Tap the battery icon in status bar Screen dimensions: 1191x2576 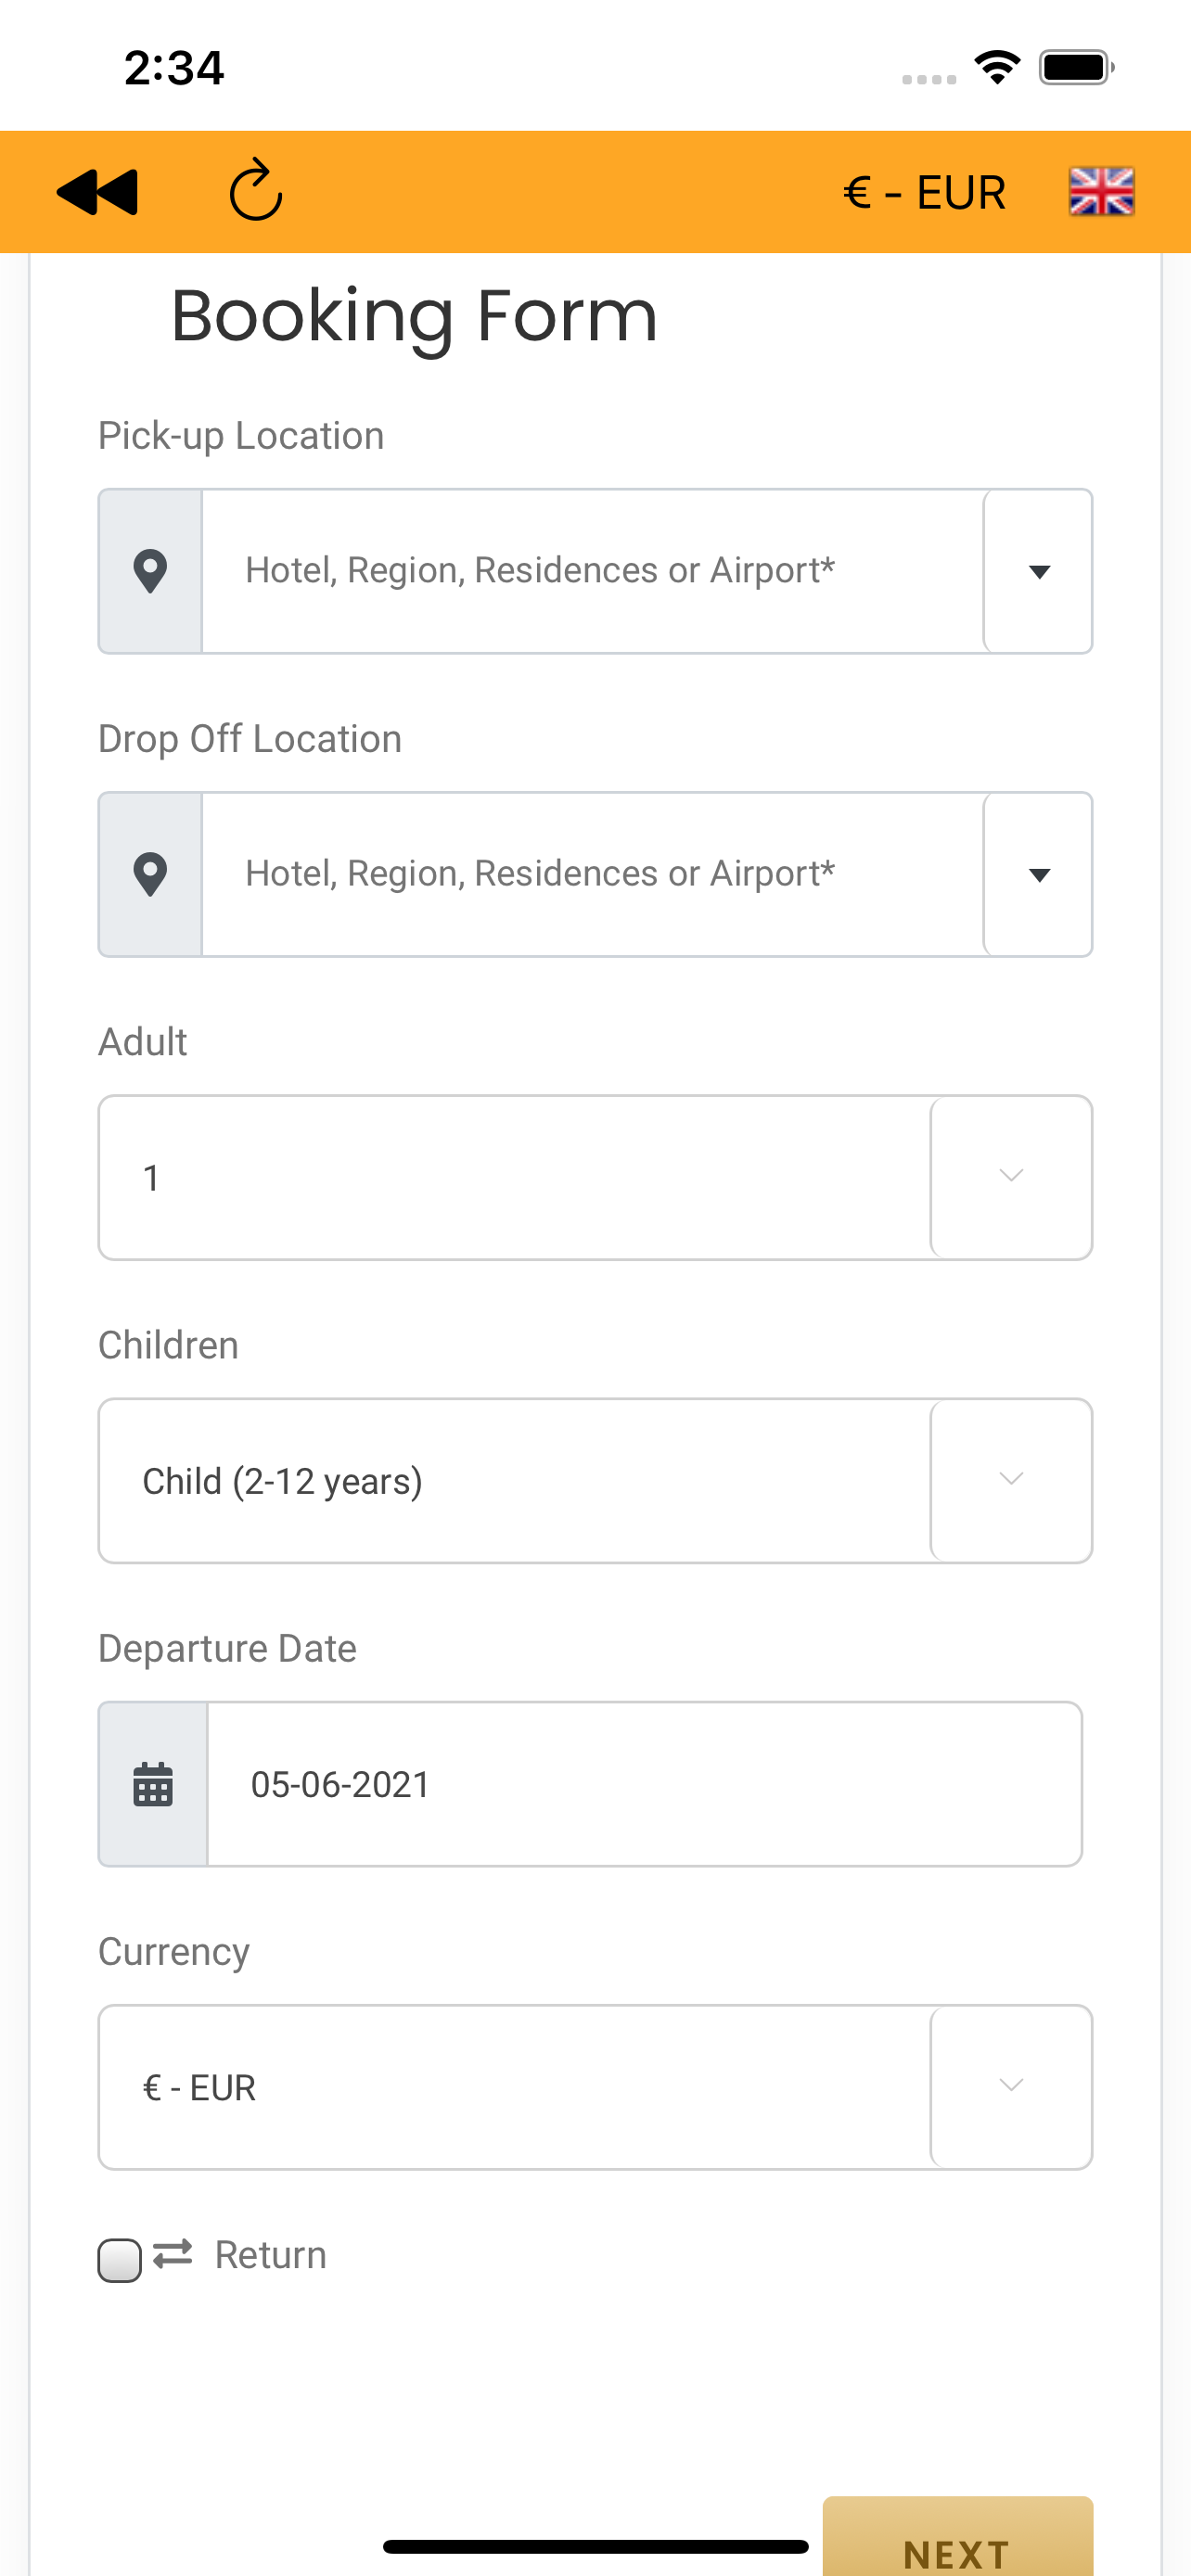[1076, 68]
